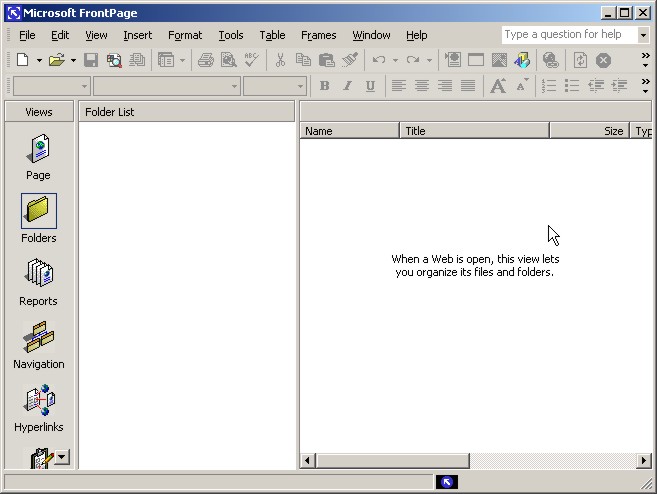Open the Undo history dropdown arrow
The width and height of the screenshot is (657, 494).
pos(395,60)
